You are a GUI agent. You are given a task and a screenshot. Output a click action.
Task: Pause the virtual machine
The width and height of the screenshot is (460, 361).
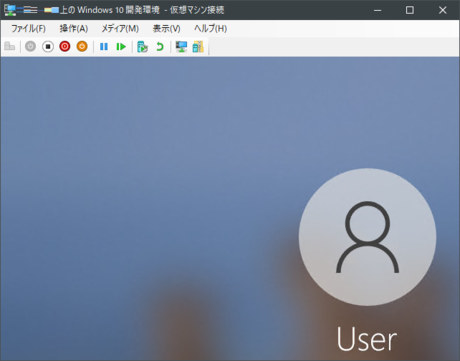104,46
